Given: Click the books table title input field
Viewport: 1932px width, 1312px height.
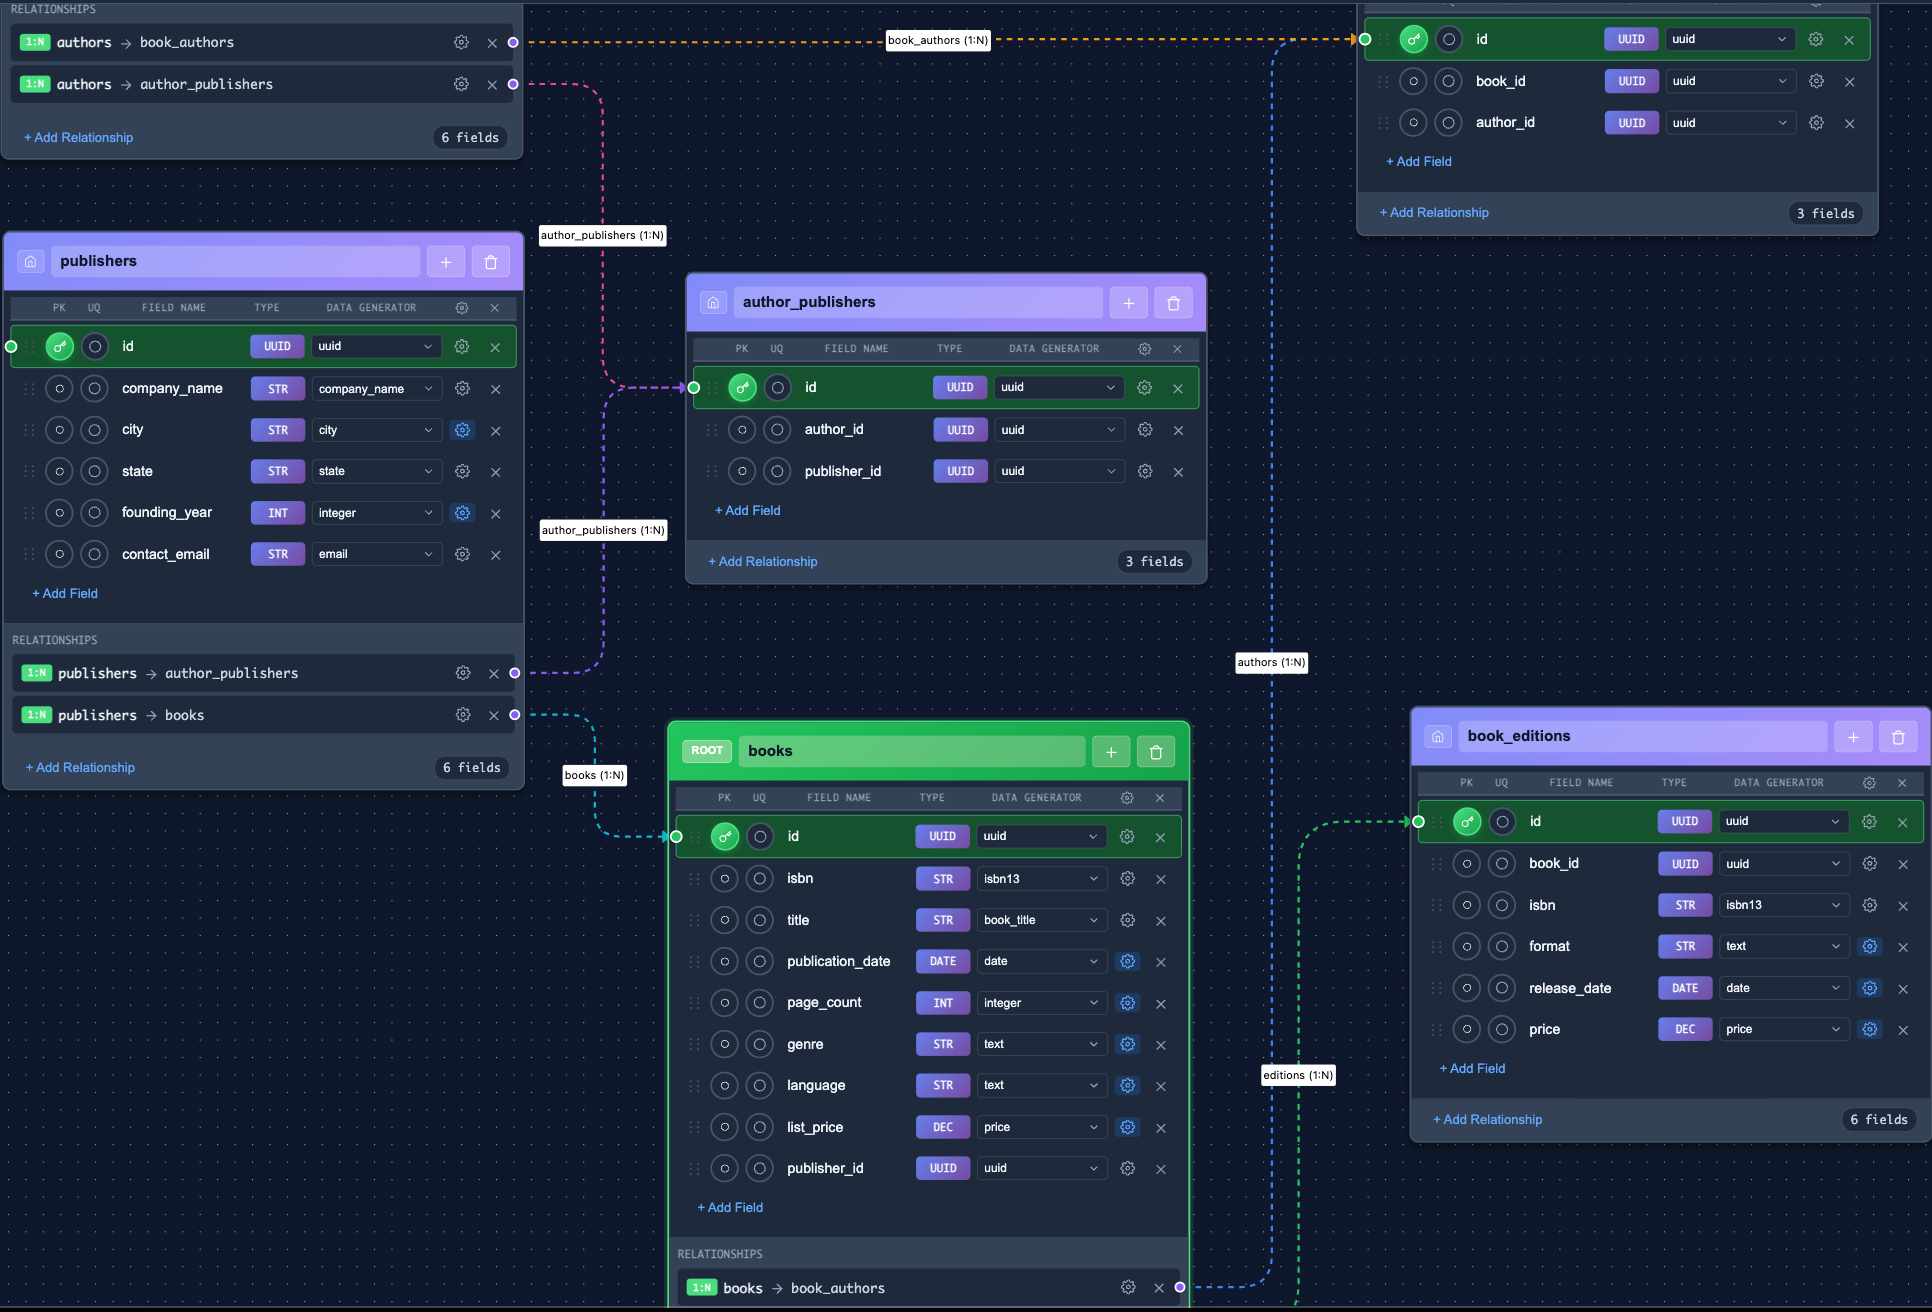Looking at the screenshot, I should [911, 751].
